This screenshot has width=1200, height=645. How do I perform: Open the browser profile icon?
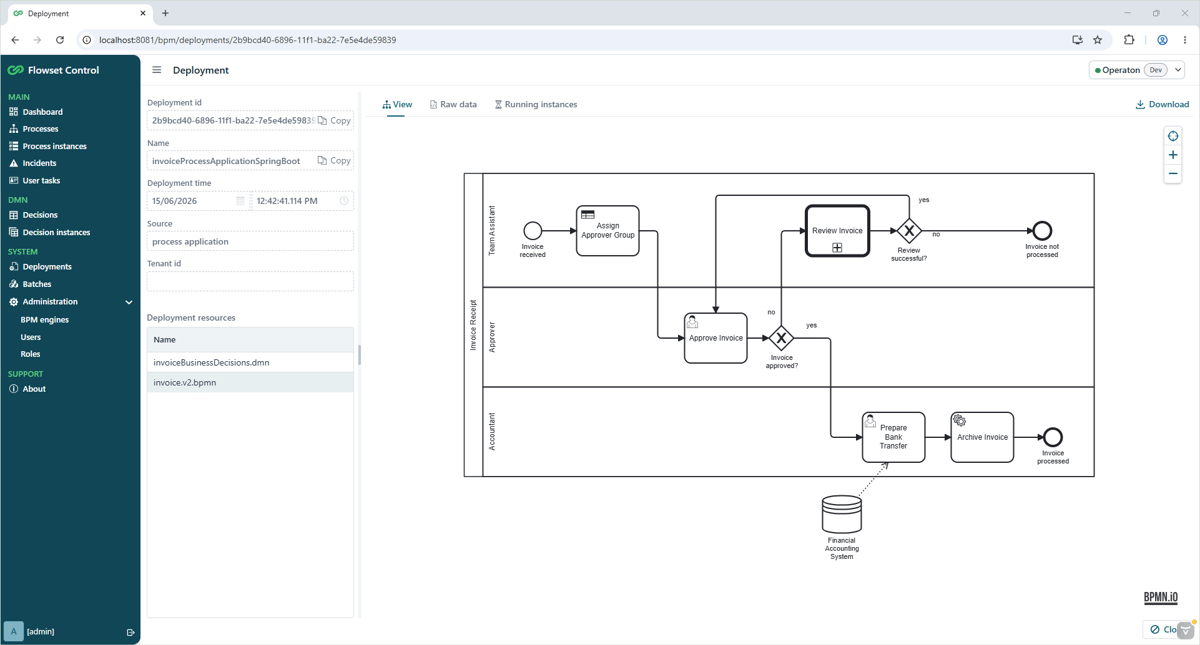click(1162, 40)
